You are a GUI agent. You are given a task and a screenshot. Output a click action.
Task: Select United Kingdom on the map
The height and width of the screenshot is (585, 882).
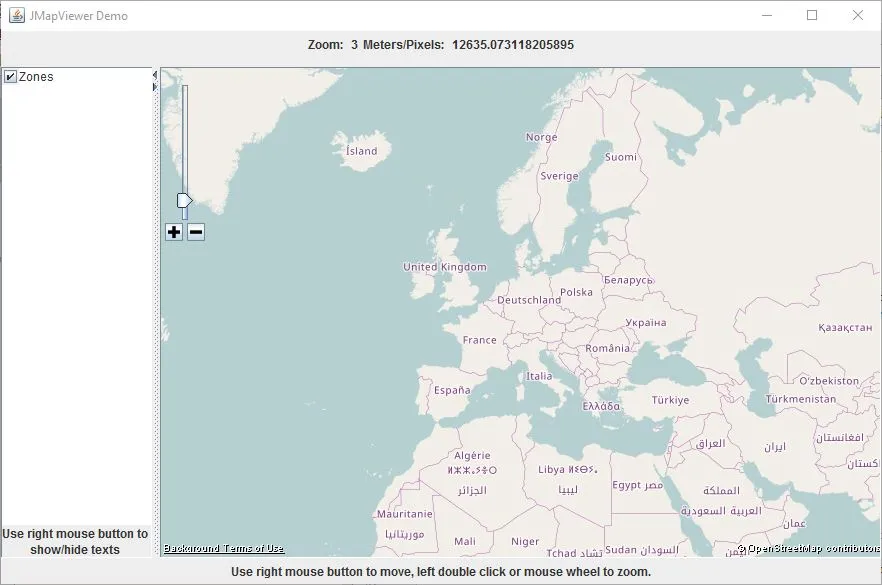(443, 267)
